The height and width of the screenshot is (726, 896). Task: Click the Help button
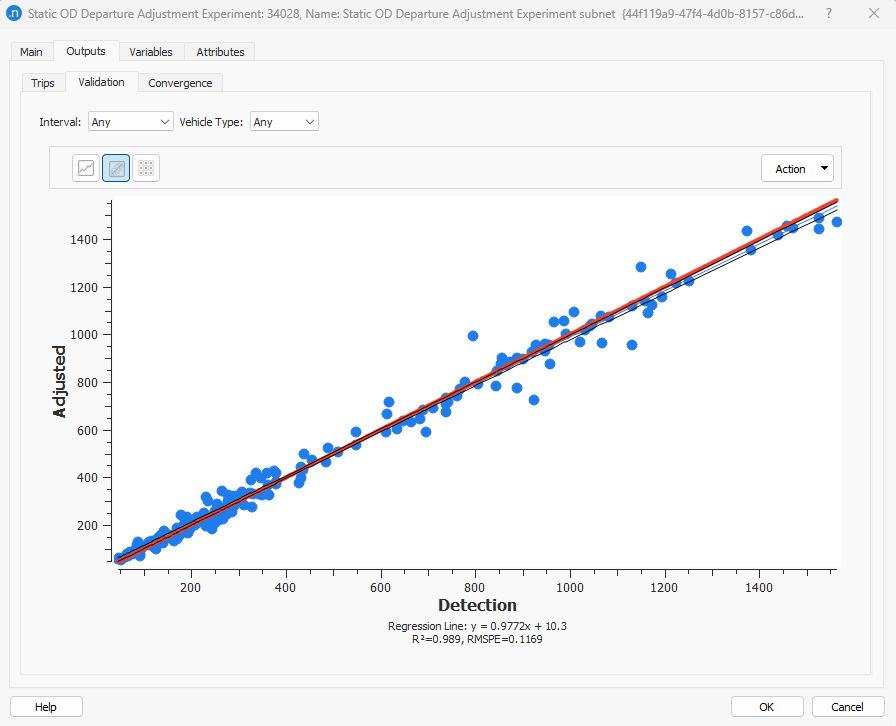[x=46, y=707]
